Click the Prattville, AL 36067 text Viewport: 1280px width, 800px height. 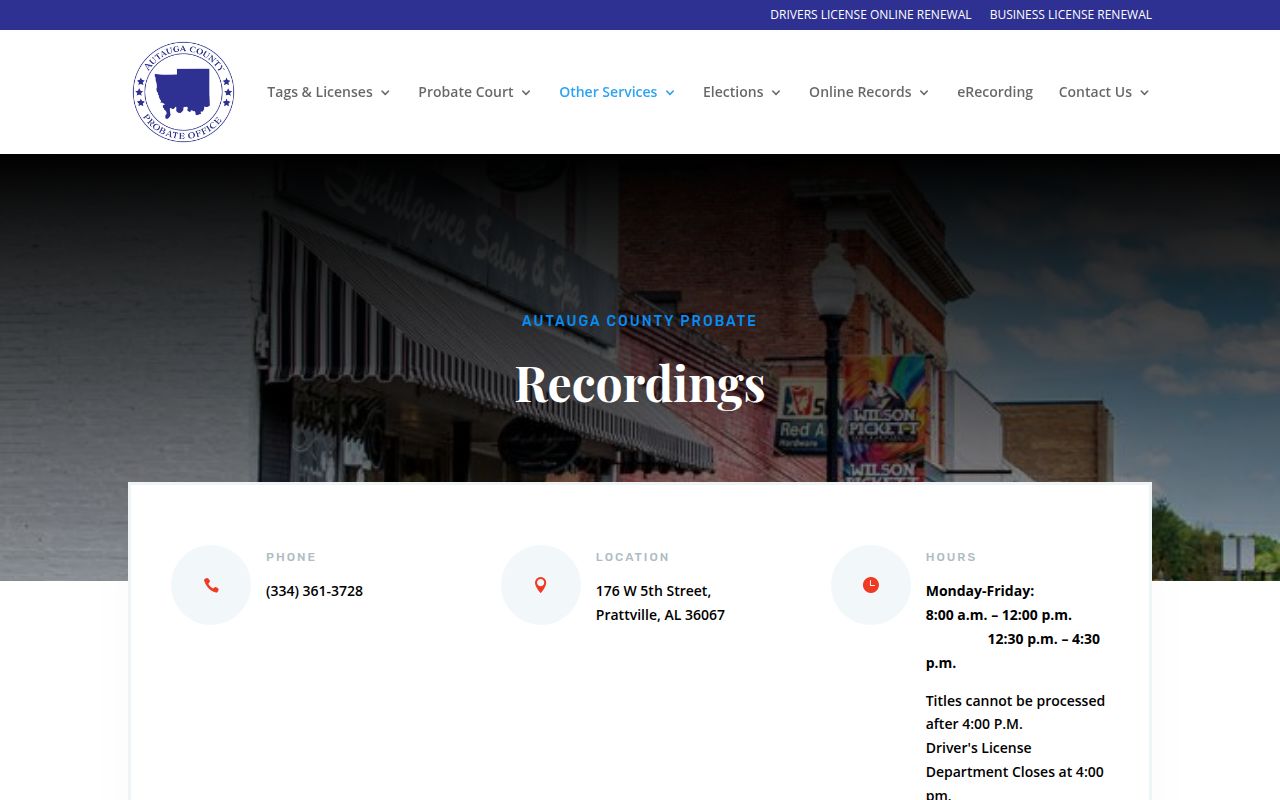(660, 615)
